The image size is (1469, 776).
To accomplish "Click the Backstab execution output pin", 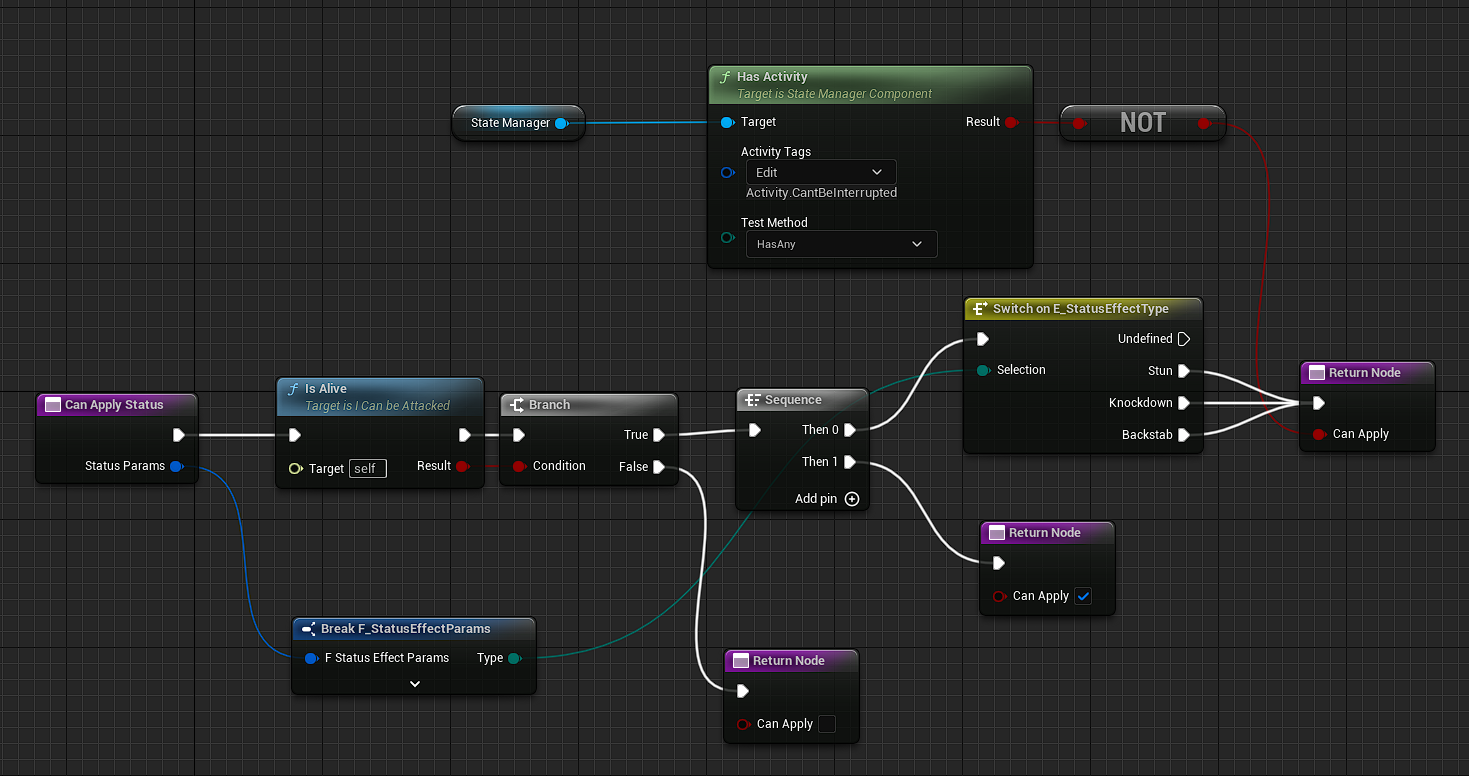I will 1184,435.
